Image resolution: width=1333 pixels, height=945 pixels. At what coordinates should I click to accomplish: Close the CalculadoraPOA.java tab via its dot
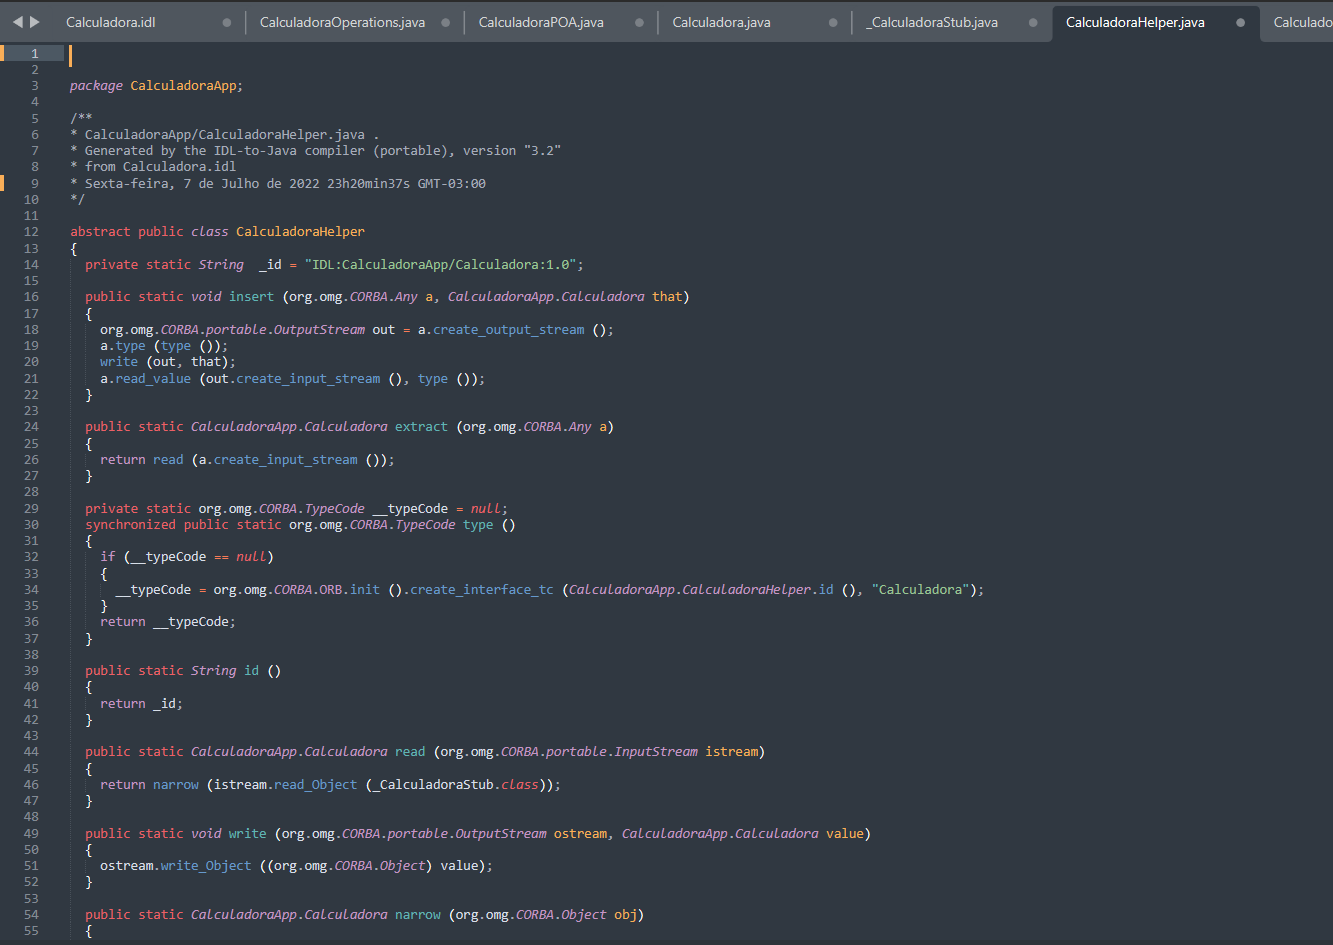(x=639, y=22)
